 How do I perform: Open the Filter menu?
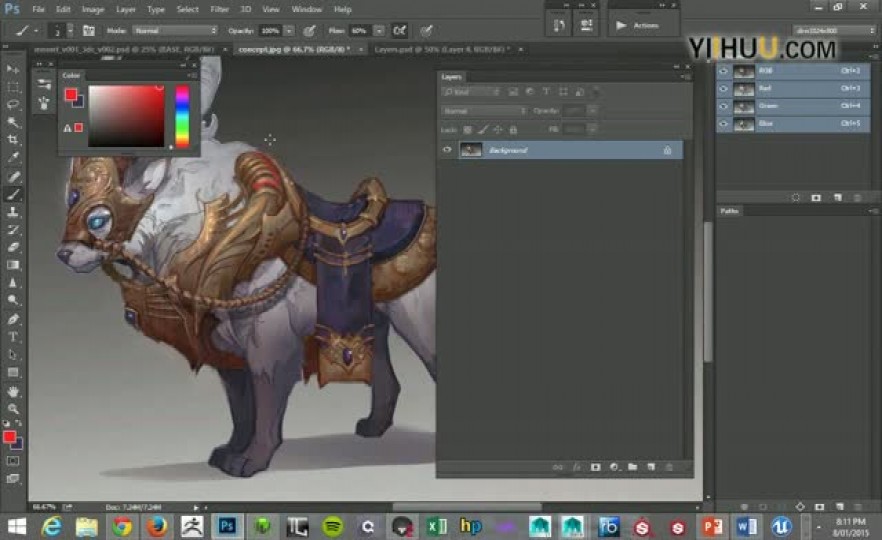click(219, 9)
